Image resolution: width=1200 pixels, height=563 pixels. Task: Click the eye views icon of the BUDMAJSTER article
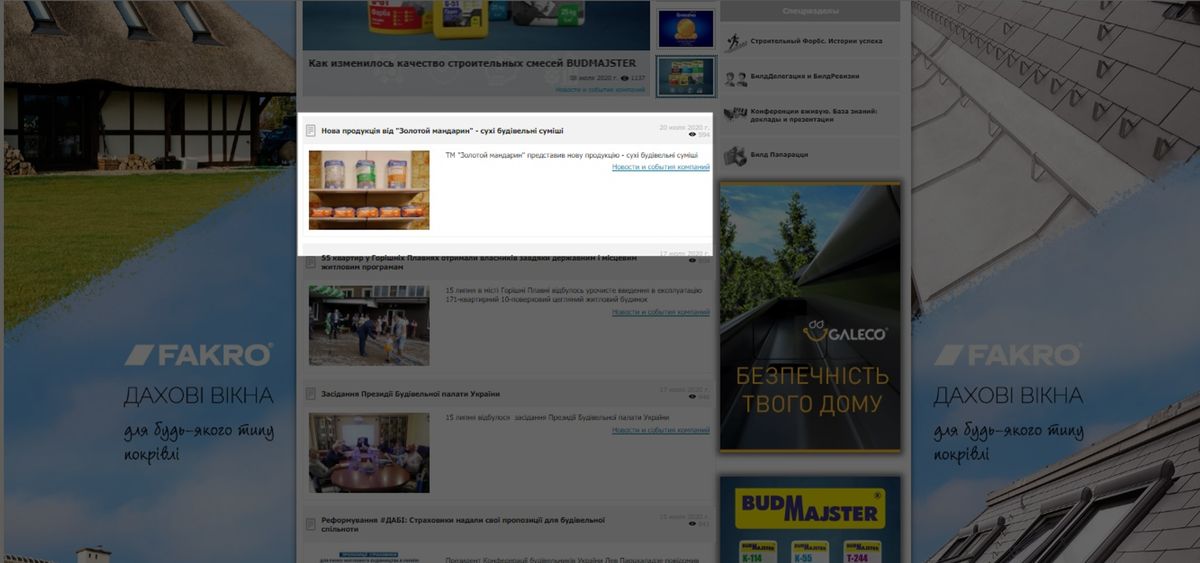click(625, 78)
